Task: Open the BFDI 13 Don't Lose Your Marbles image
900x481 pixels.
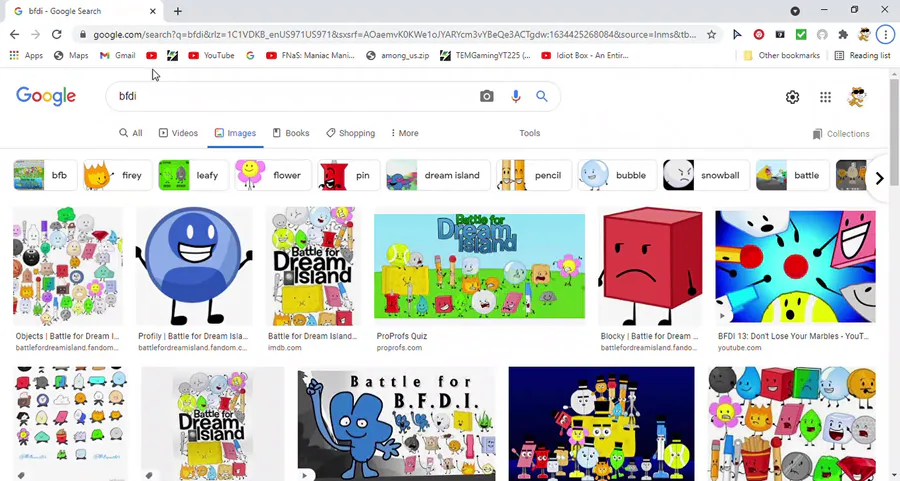Action: tap(796, 266)
